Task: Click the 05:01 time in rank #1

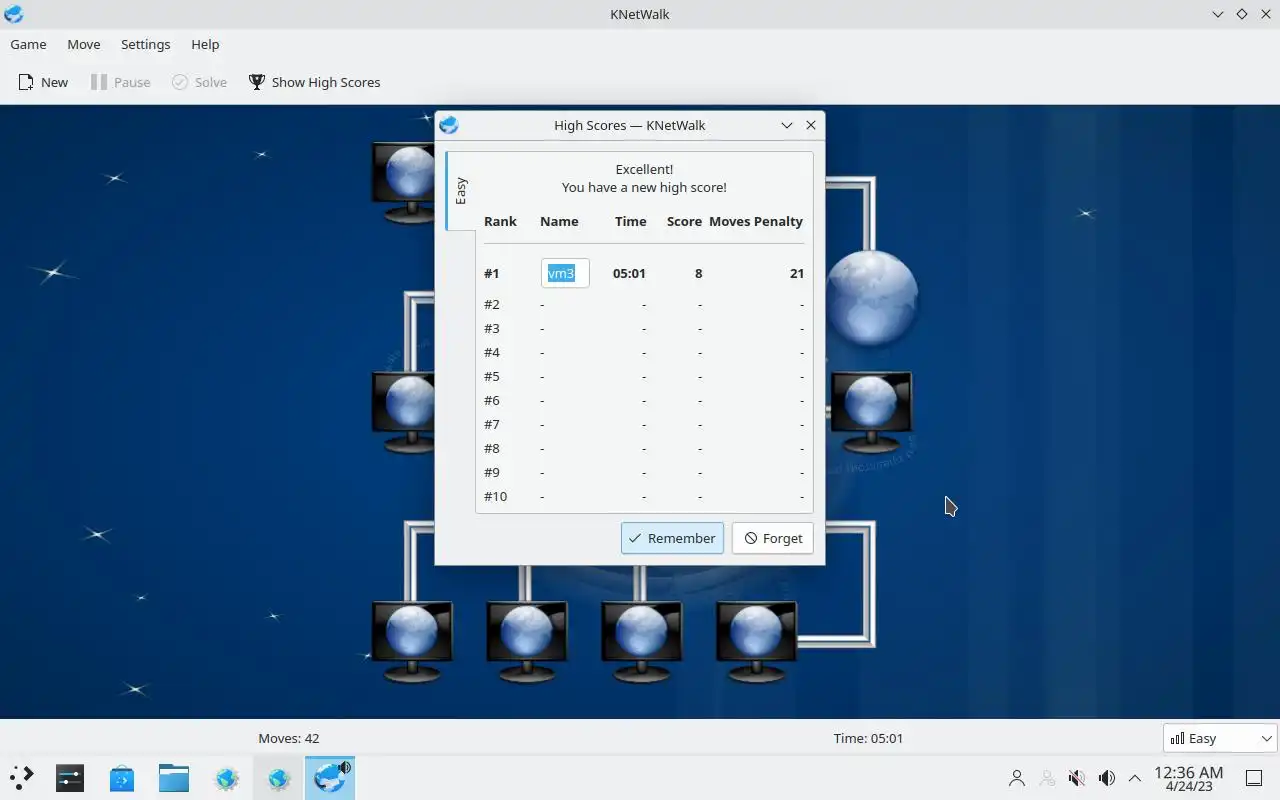Action: click(x=629, y=273)
